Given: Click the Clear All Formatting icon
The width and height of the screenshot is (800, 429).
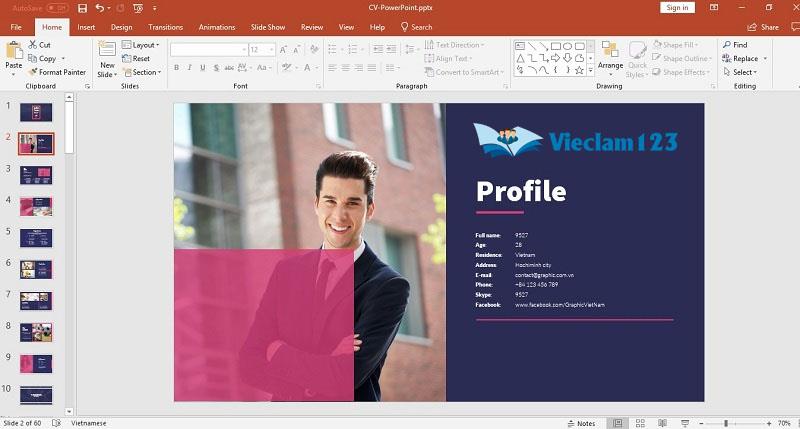Looking at the screenshot, I should (314, 49).
